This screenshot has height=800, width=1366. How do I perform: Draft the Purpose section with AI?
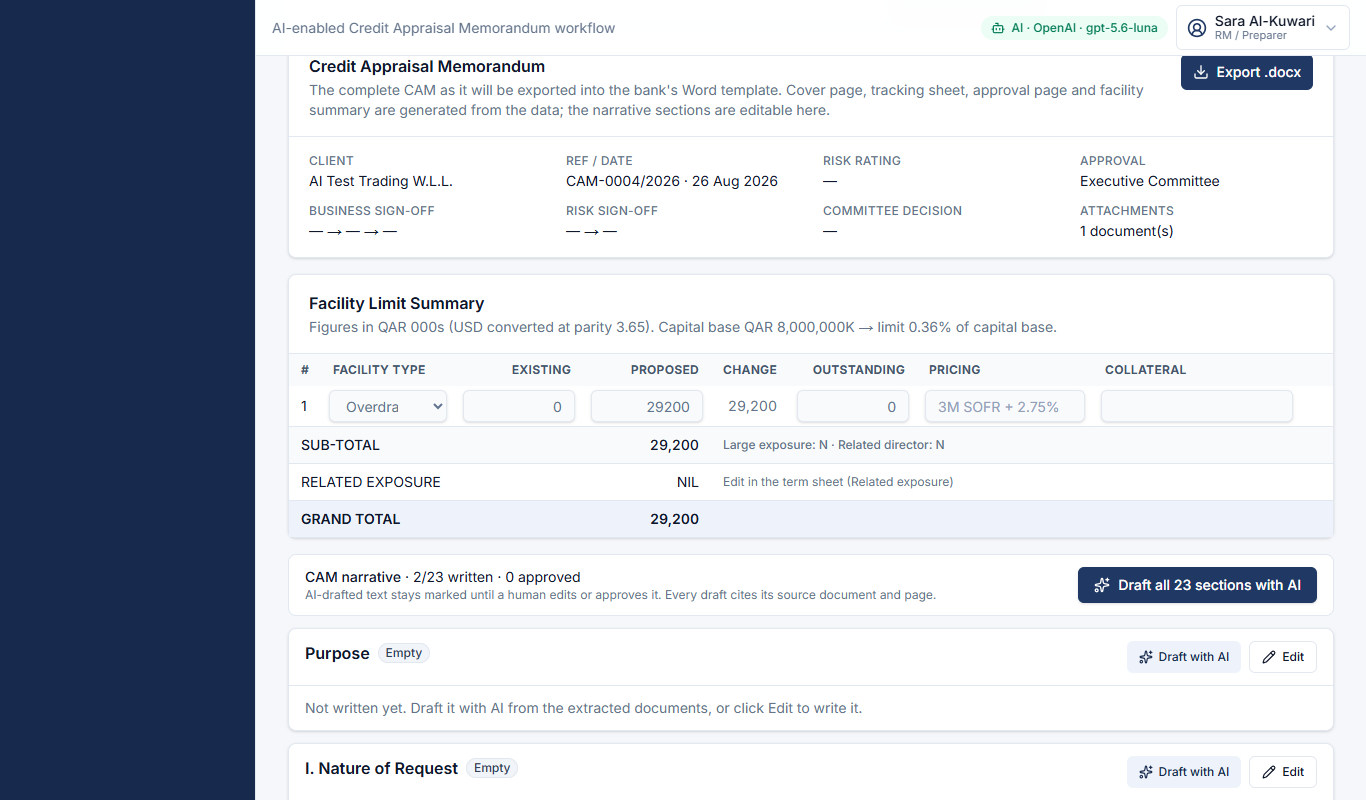pyautogui.click(x=1184, y=657)
